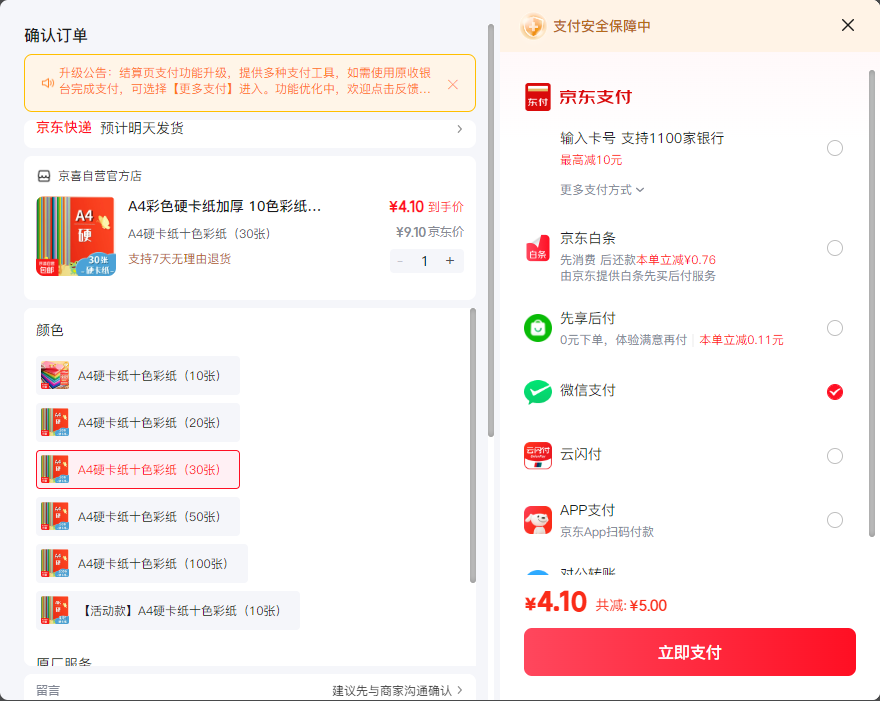Open the 京东快递 delivery details chevron
The height and width of the screenshot is (701, 880).
tap(460, 129)
